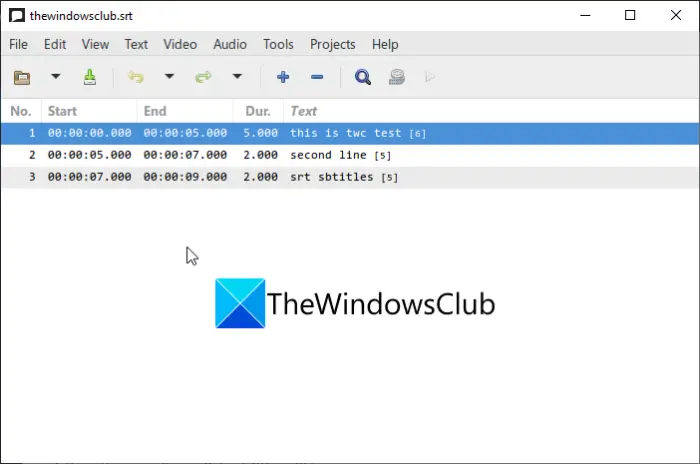The width and height of the screenshot is (700, 464).
Task: Click the No. column header
Action: pos(21,111)
